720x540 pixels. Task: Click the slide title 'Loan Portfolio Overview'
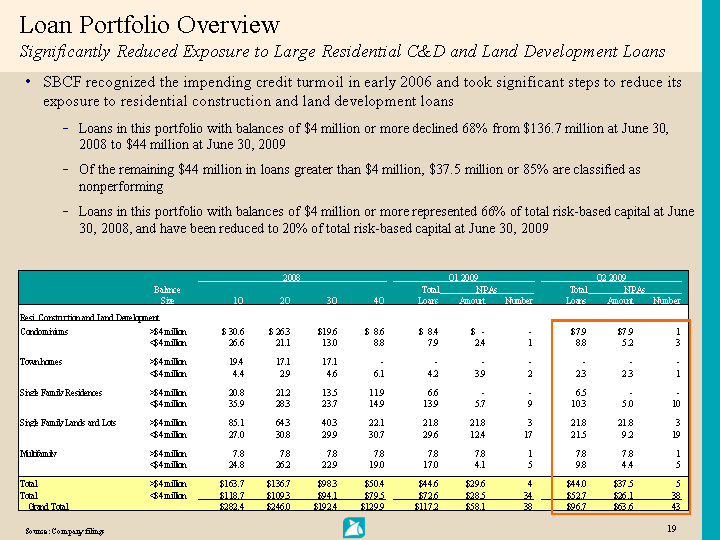(149, 25)
